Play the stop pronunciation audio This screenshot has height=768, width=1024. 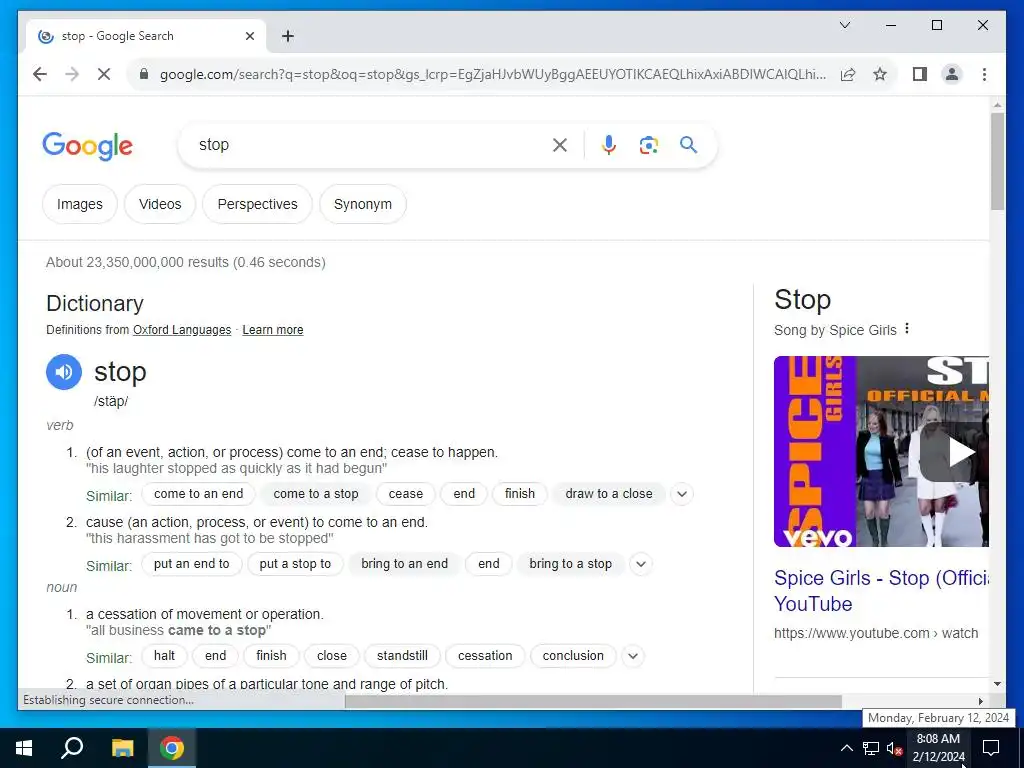(x=63, y=372)
